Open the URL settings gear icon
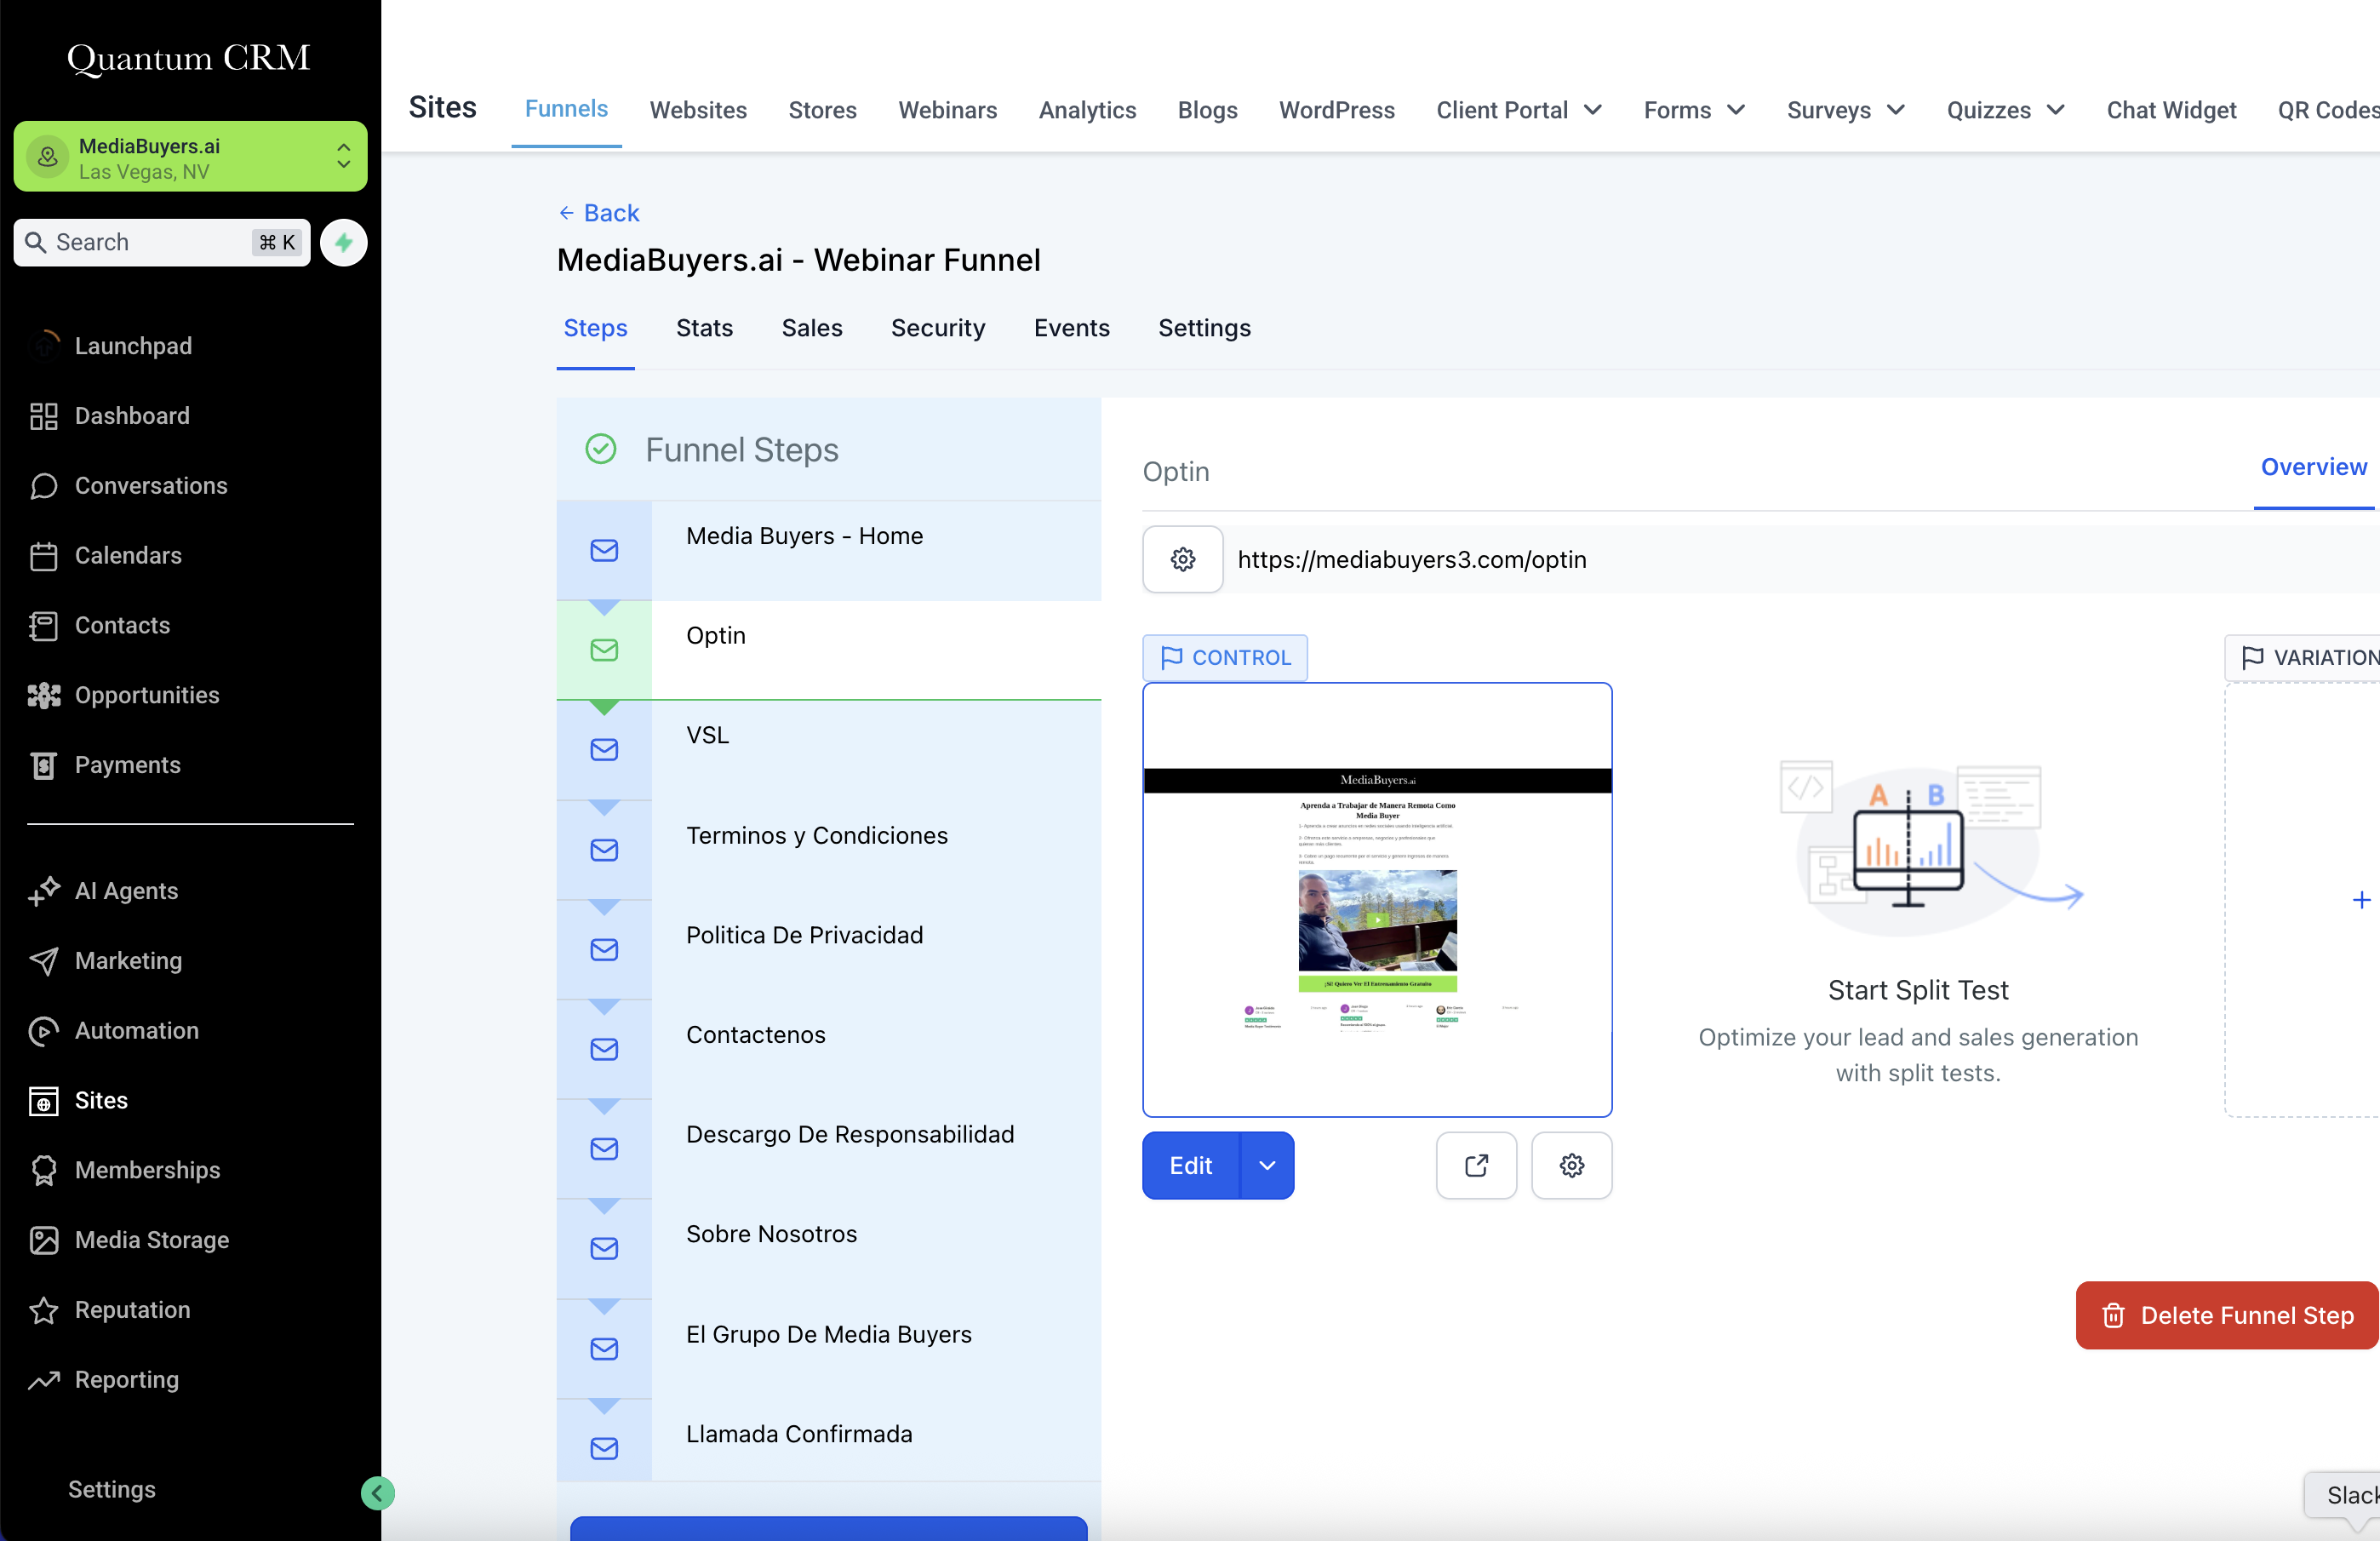This screenshot has width=2380, height=1541. coord(1182,559)
